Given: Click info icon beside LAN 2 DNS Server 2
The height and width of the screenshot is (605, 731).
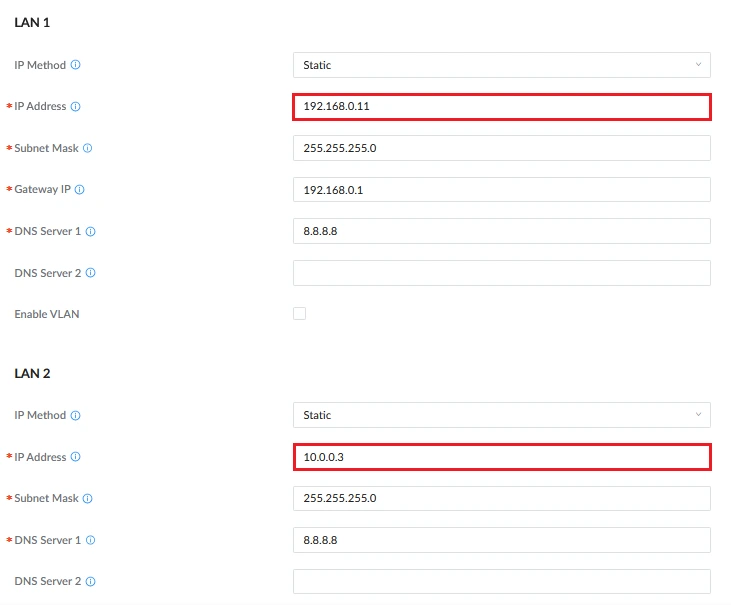Looking at the screenshot, I should tap(91, 582).
